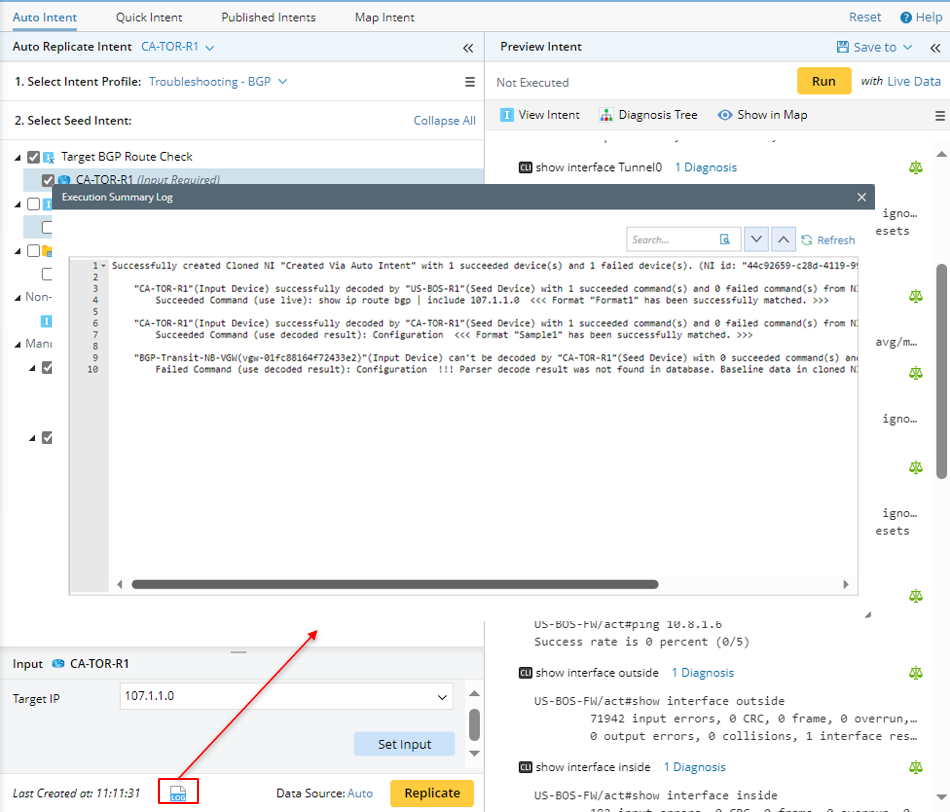Click the Reset link
The width and height of the screenshot is (950, 812).
(865, 17)
